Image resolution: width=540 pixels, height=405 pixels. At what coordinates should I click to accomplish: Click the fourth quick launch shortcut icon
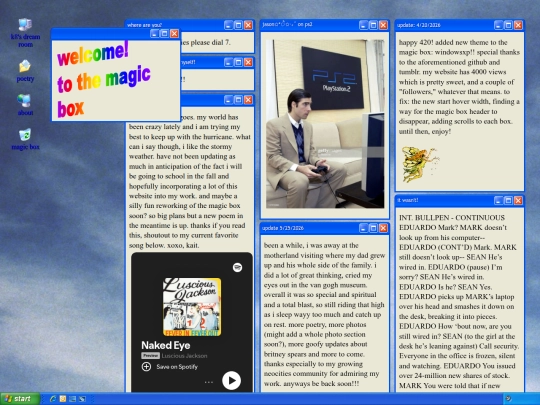click(x=82, y=399)
